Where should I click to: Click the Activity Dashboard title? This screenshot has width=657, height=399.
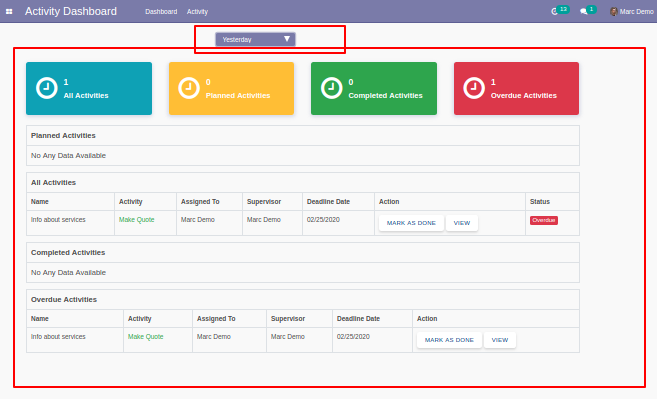pos(71,11)
